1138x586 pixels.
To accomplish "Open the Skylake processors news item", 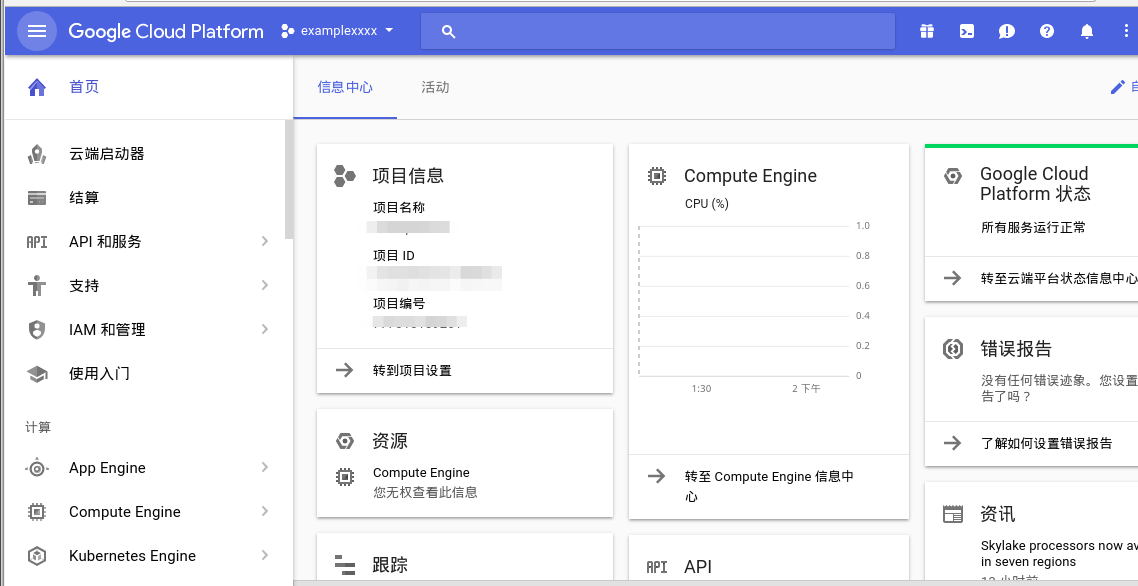I will click(x=1059, y=553).
